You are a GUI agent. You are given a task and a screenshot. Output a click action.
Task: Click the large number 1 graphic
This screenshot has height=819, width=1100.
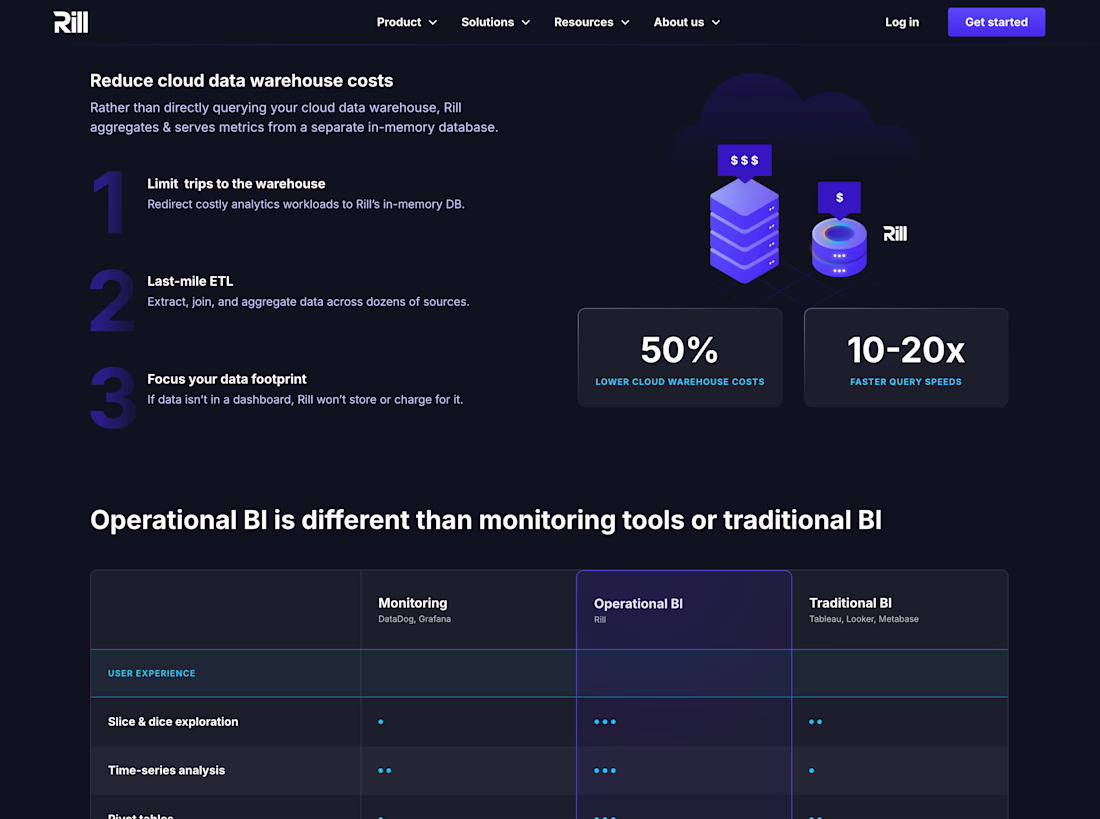(x=109, y=202)
